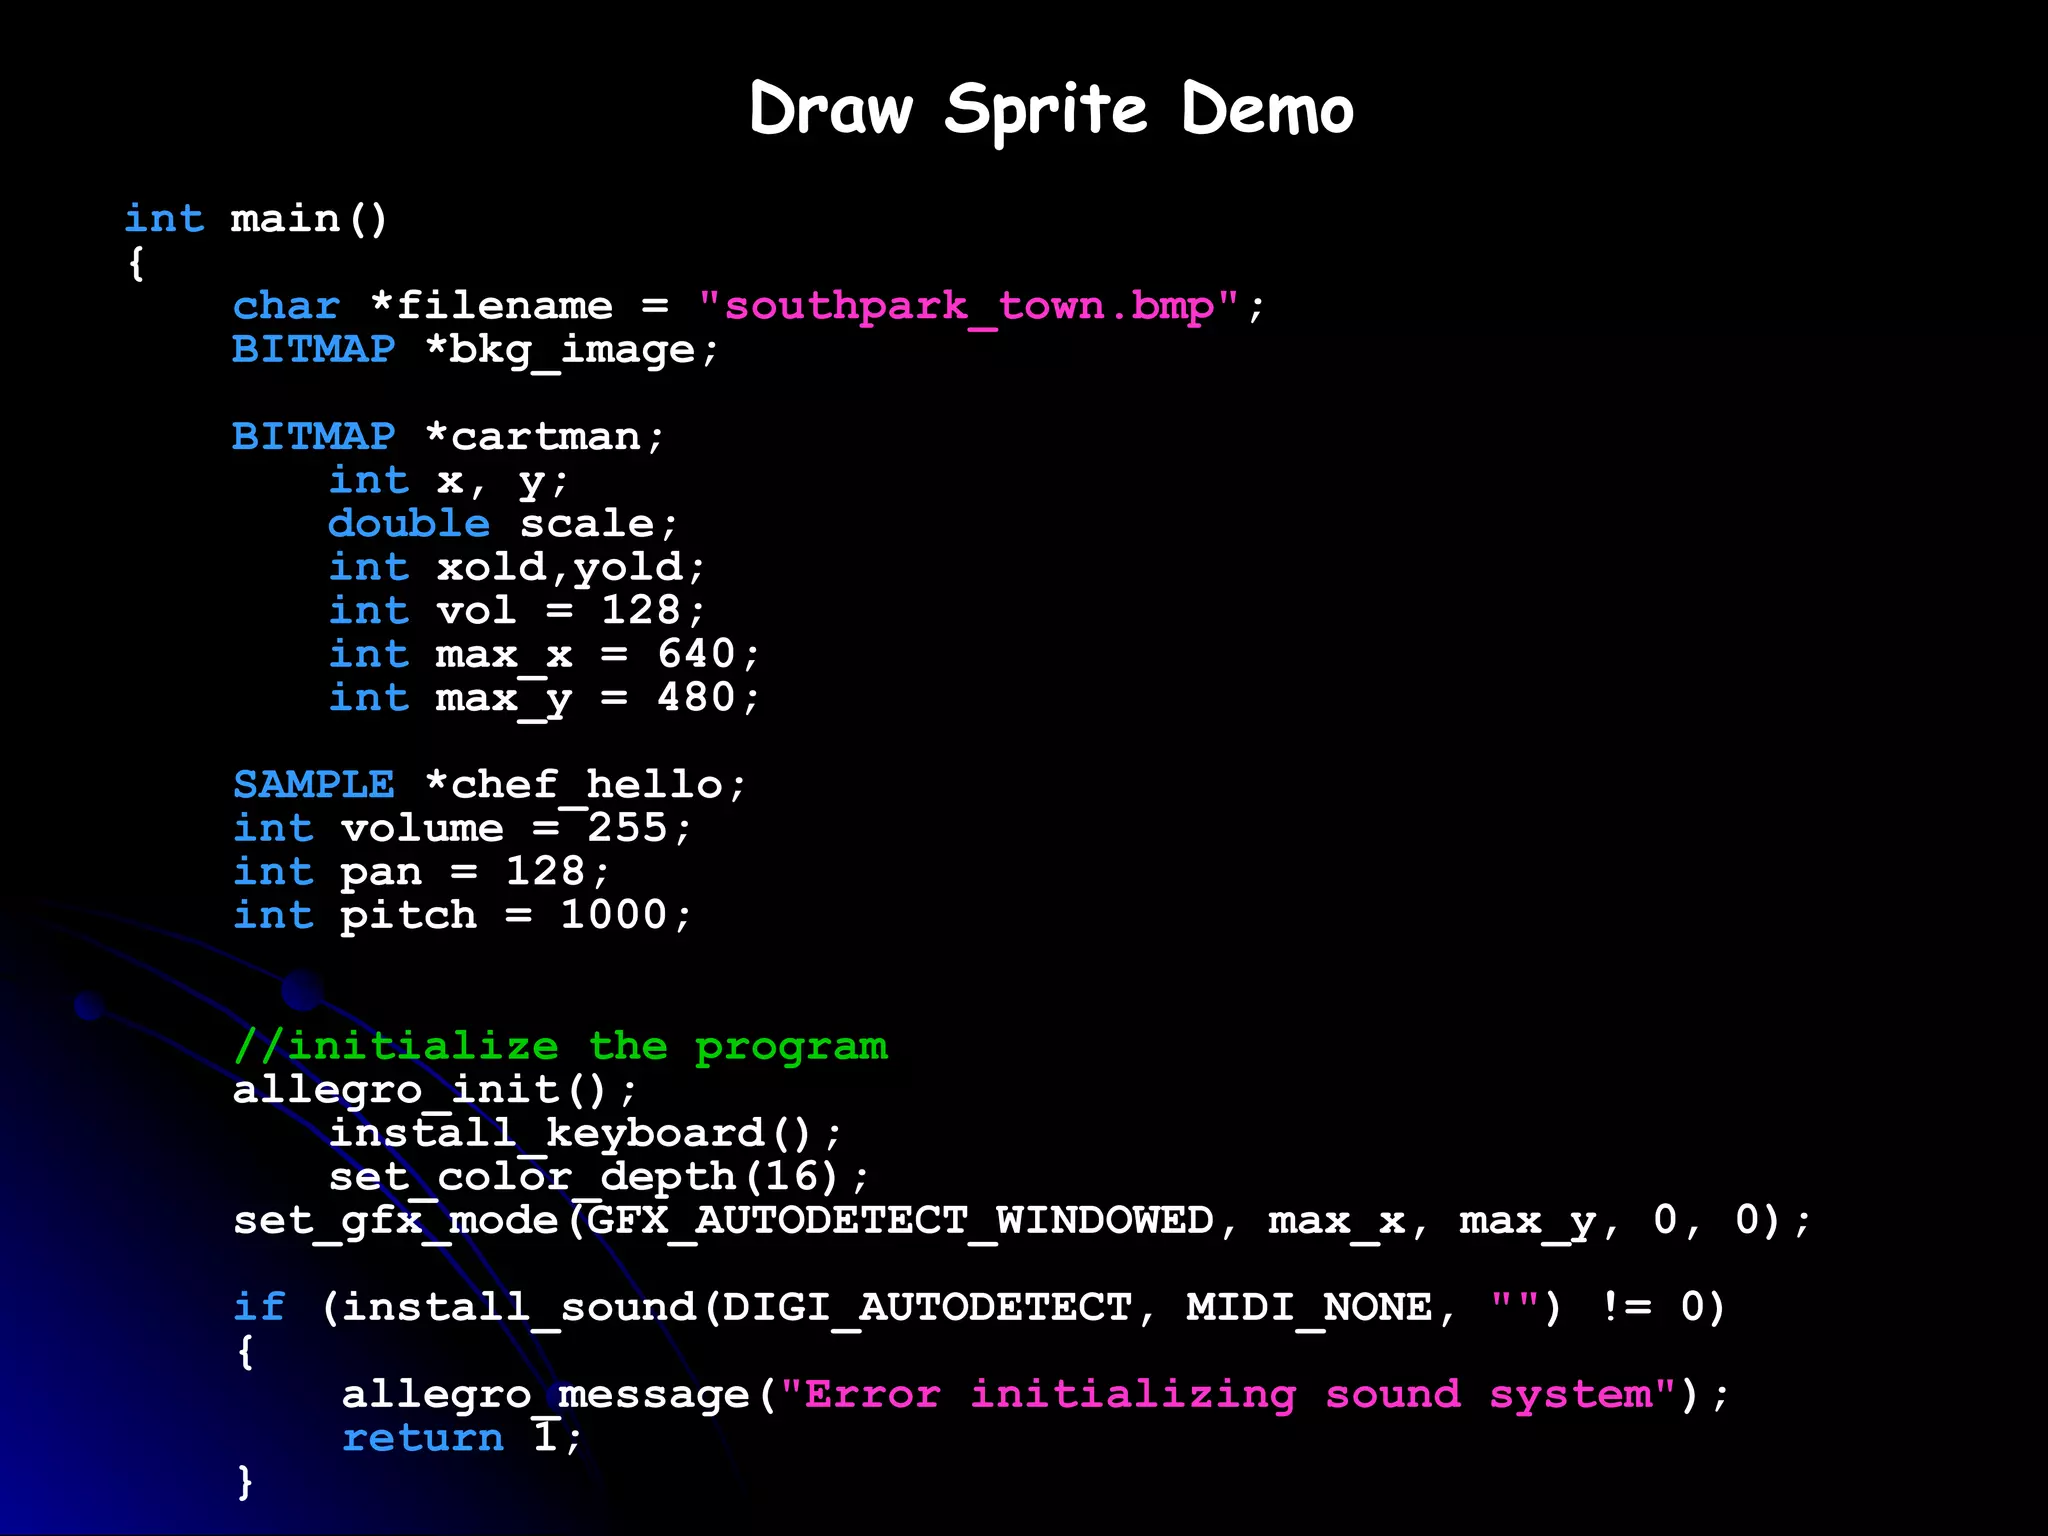Image resolution: width=2048 pixels, height=1536 pixels.
Task: Click the southpark_town.bmp string literal
Action: tap(968, 306)
